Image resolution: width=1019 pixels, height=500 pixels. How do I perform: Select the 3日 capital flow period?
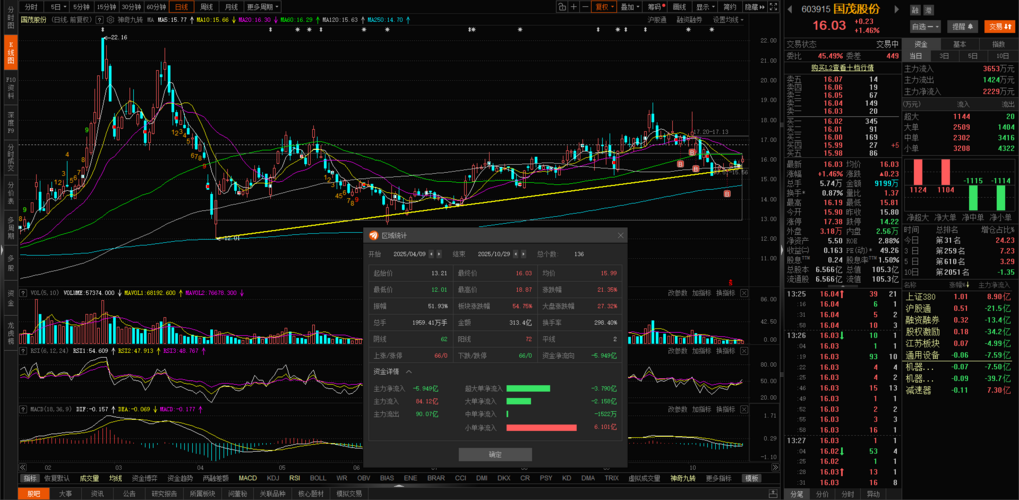[x=944, y=57]
